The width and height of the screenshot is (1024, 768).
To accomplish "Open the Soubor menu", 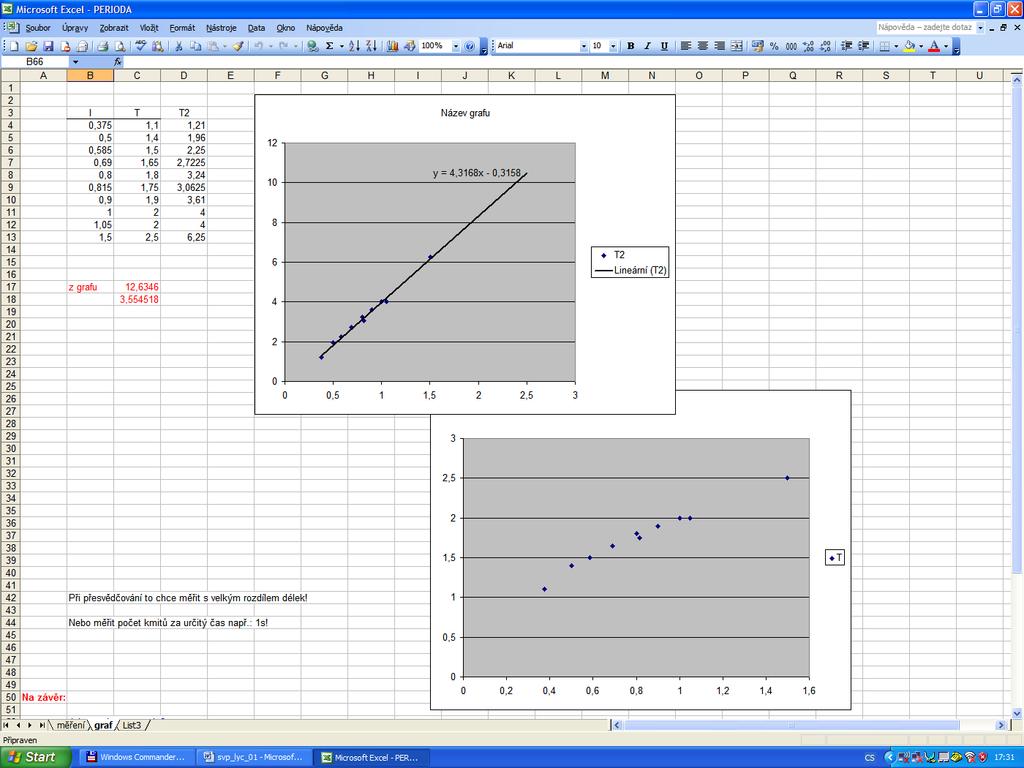I will [x=38, y=27].
